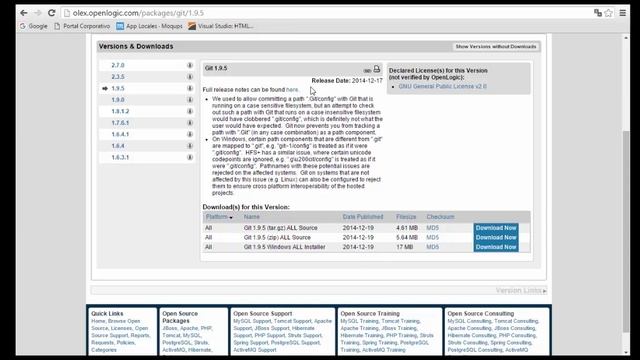Screen dimensions: 640x360
Task: Click download icon beside version 1.9.0
Action: 190,100
